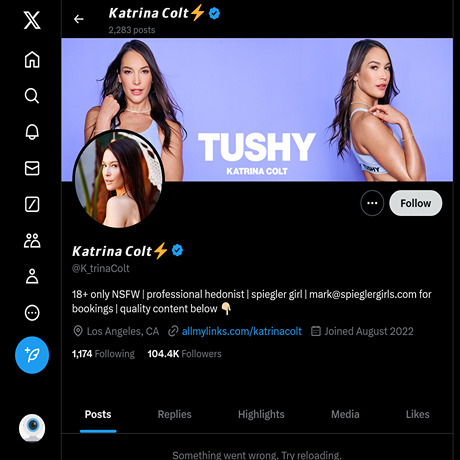Open Explore search icon in sidebar

click(x=32, y=96)
